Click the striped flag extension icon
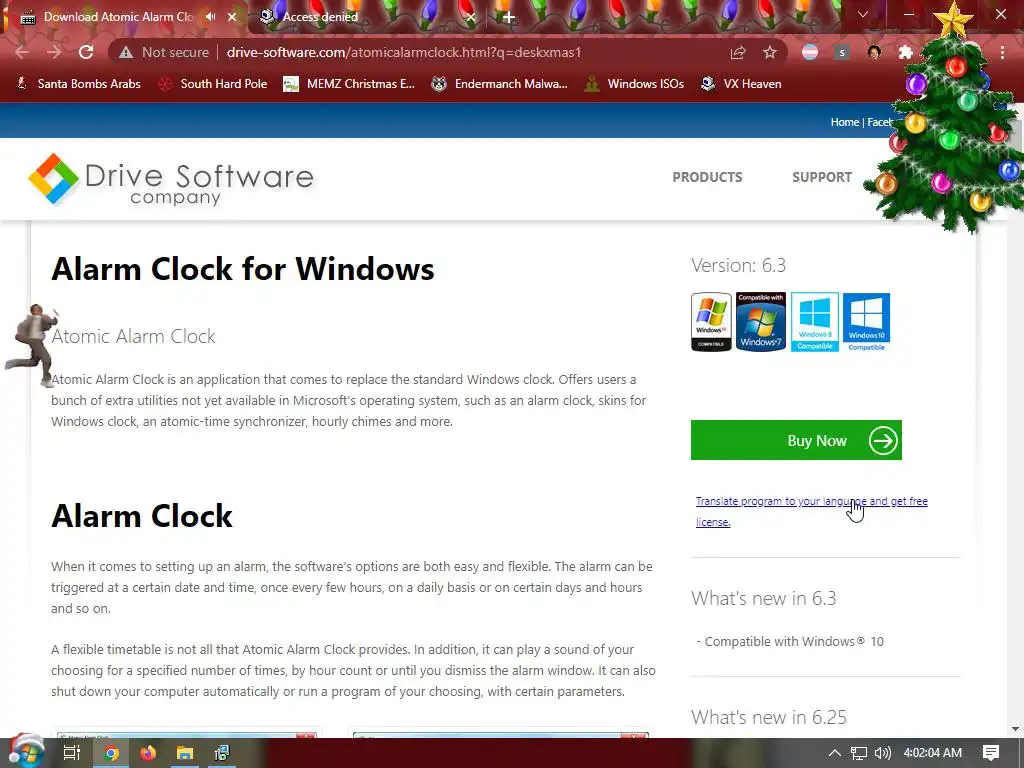 pos(810,52)
